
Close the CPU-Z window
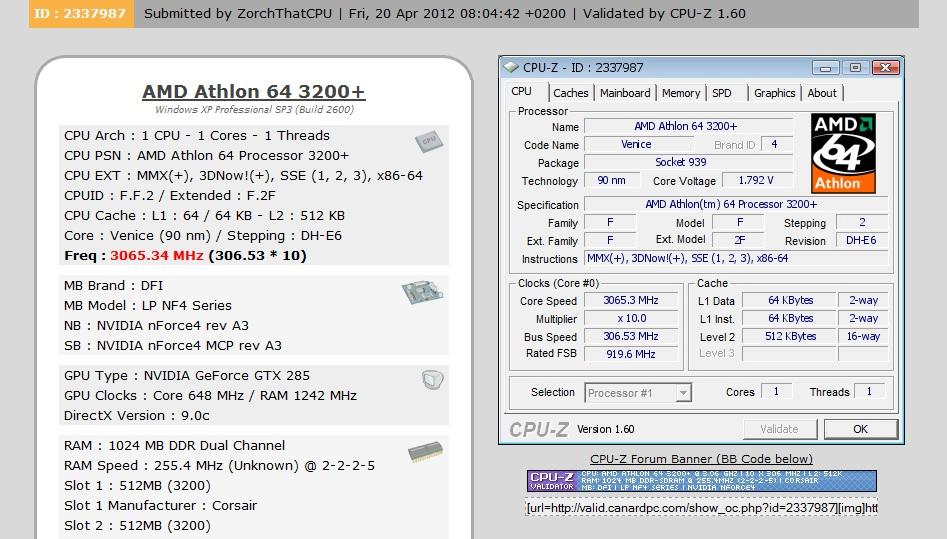pyautogui.click(x=885, y=67)
